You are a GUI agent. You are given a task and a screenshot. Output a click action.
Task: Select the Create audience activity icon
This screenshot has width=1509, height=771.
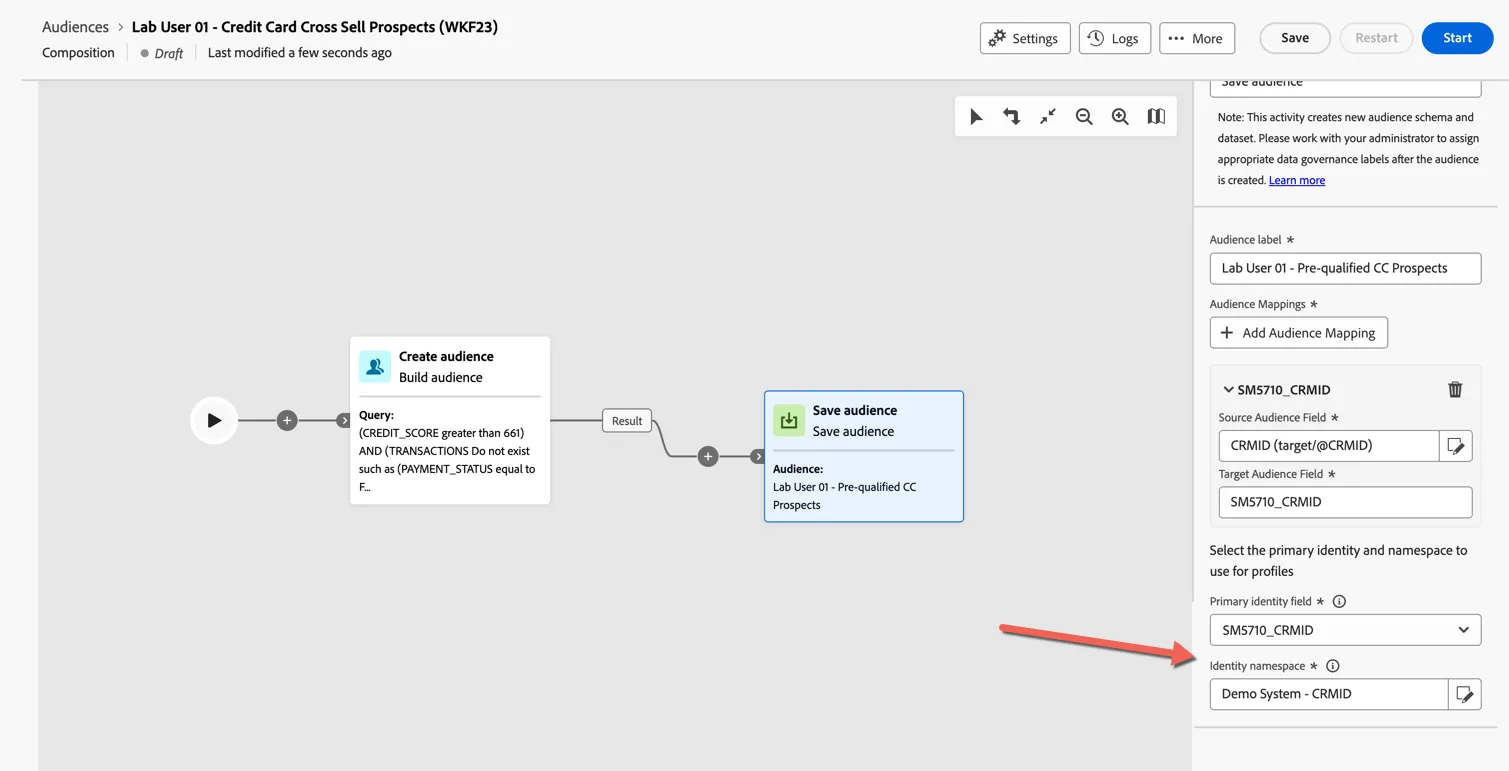click(375, 367)
